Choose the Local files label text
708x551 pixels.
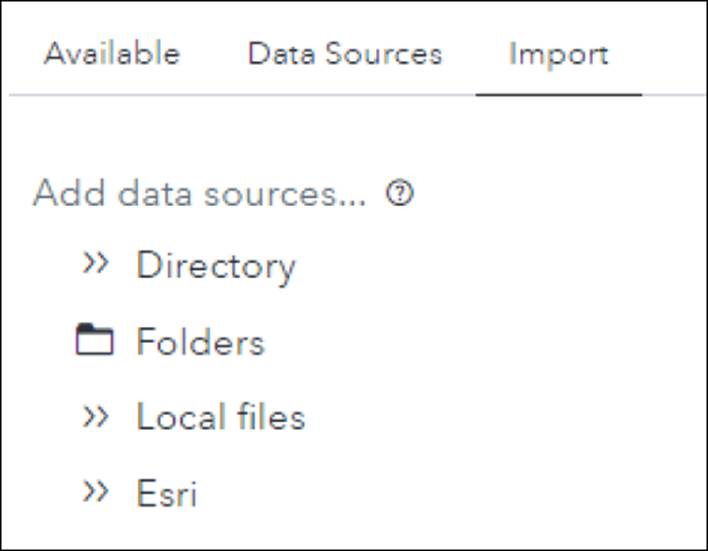[x=221, y=416]
